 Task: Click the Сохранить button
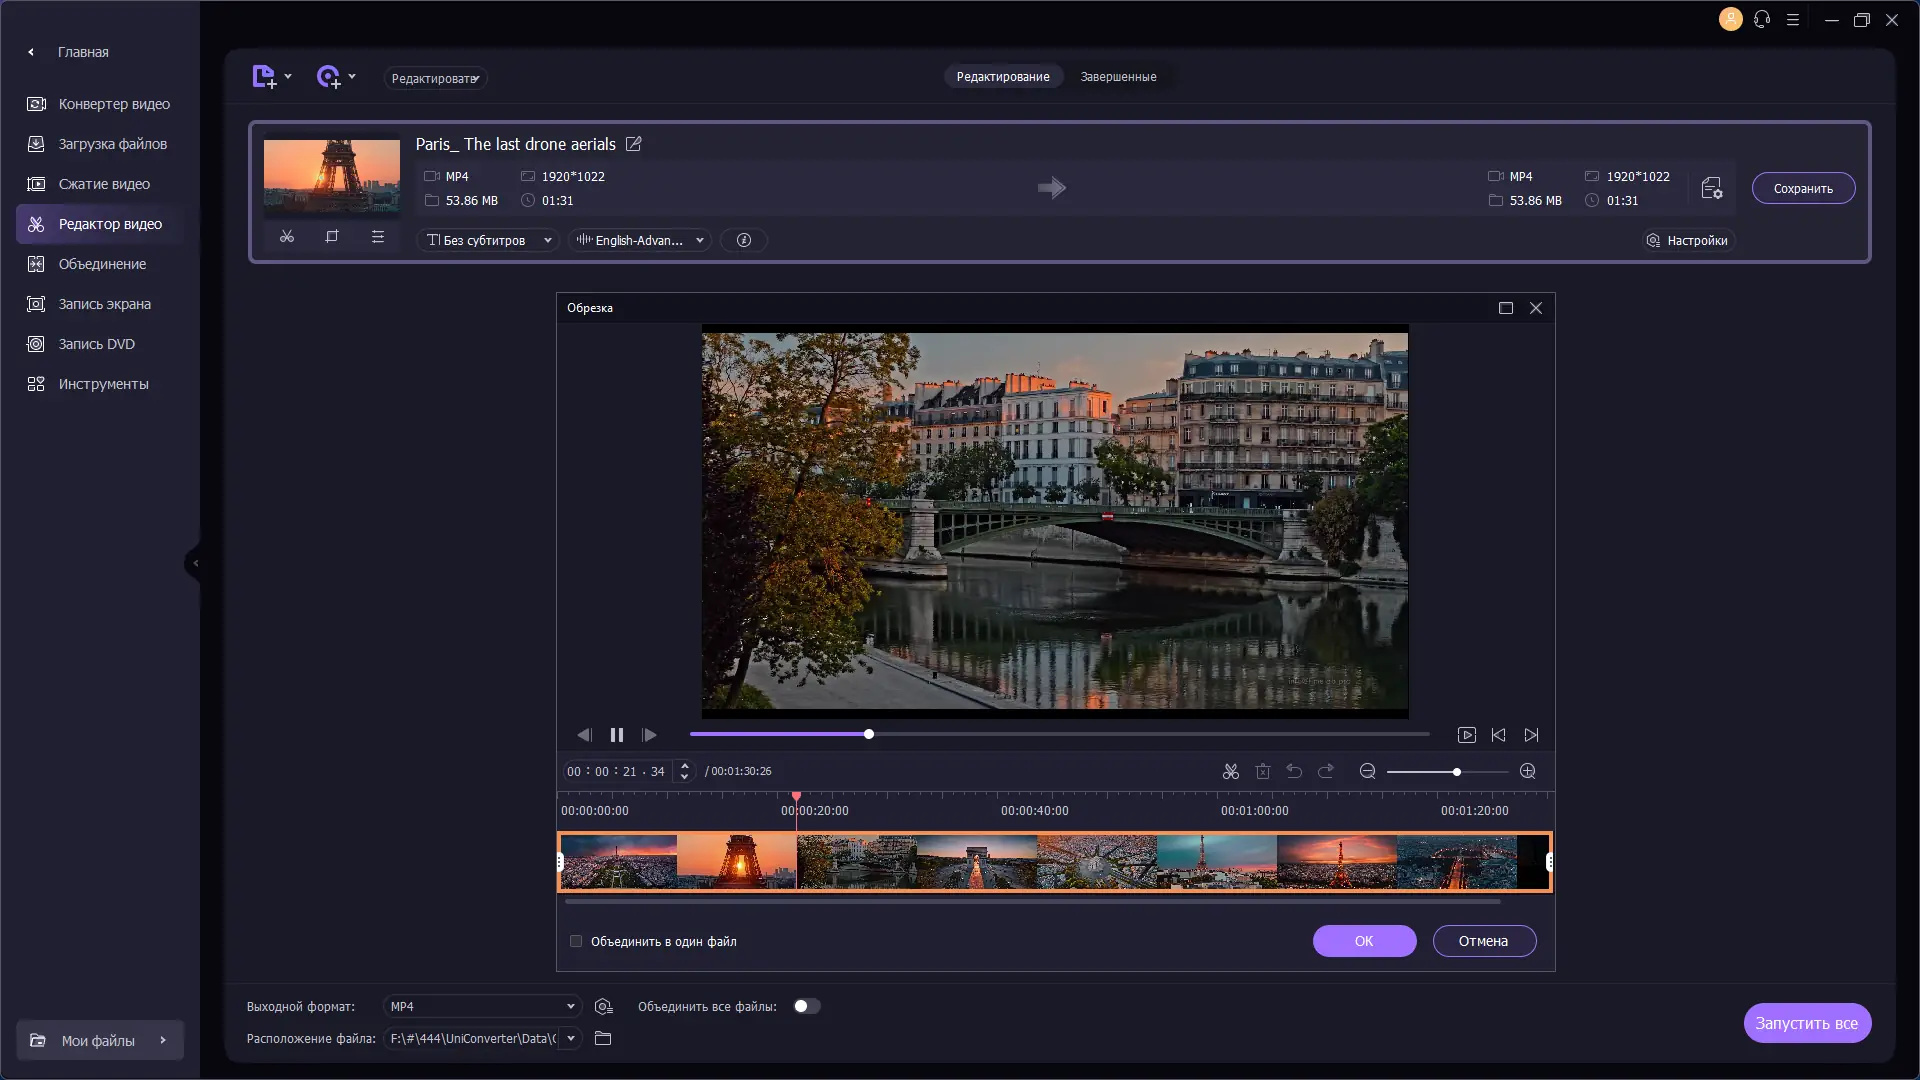point(1802,188)
